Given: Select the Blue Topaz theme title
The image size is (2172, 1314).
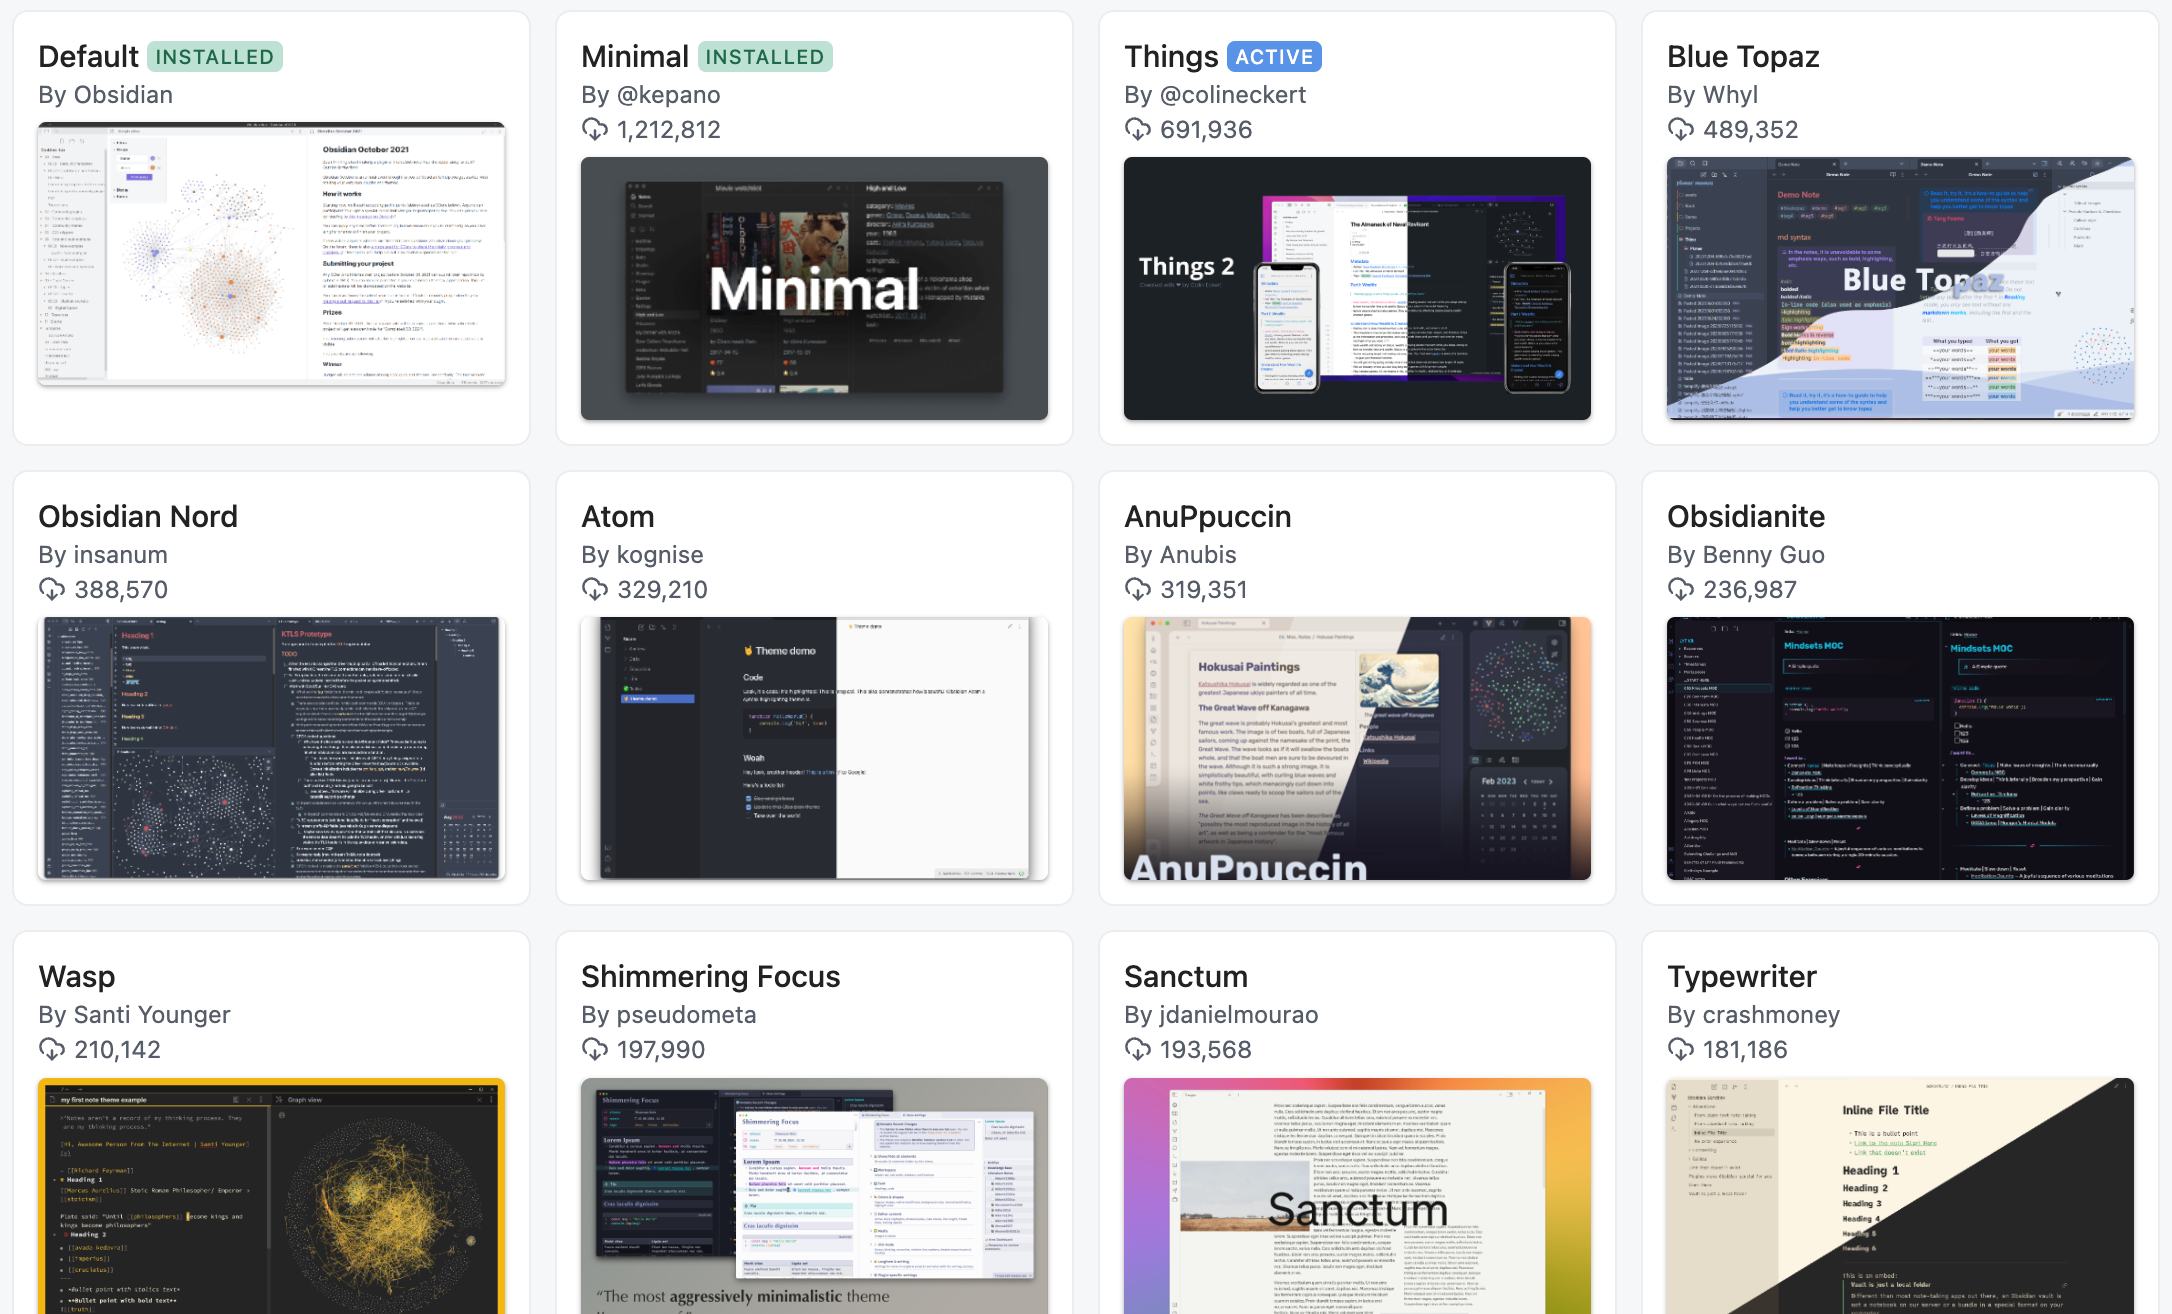Looking at the screenshot, I should [x=1743, y=57].
